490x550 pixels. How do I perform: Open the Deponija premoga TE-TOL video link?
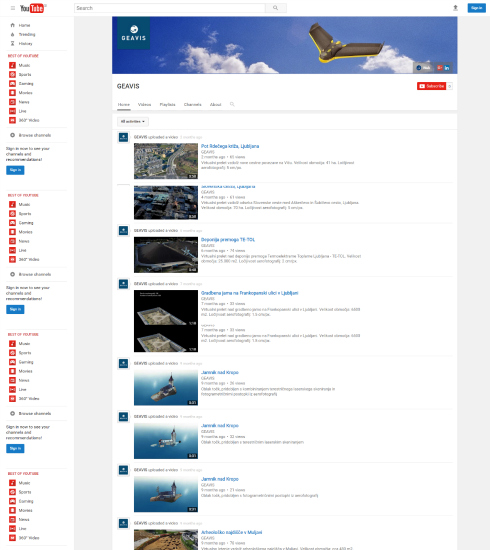pyautogui.click(x=228, y=240)
